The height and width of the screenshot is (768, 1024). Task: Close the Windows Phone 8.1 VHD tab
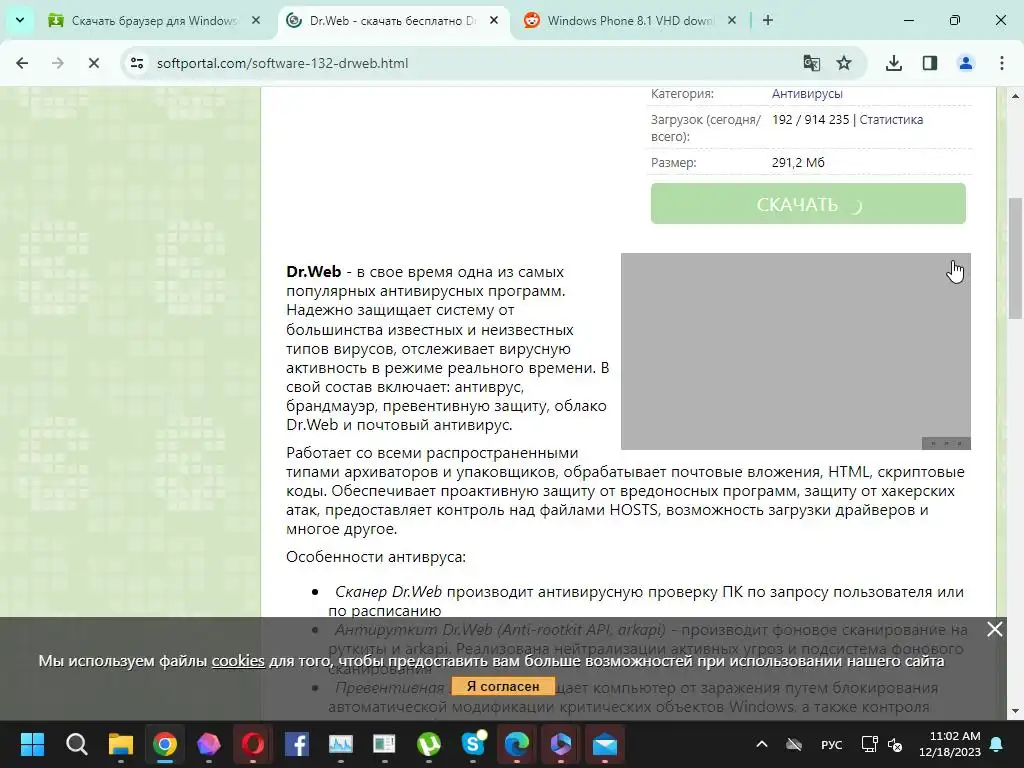click(x=732, y=20)
